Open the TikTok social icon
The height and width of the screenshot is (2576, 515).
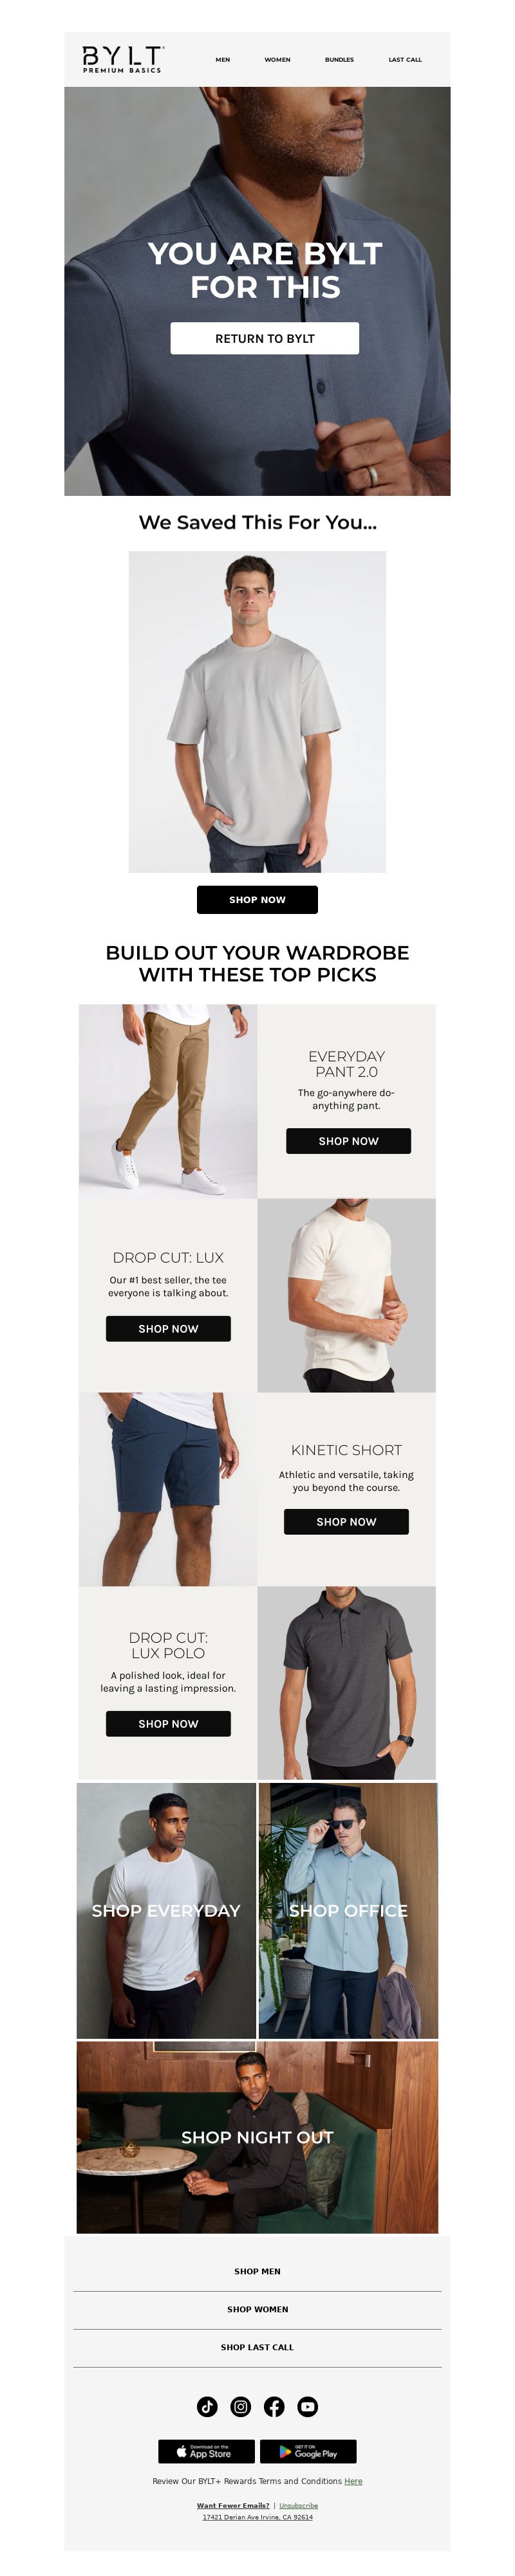pyautogui.click(x=207, y=2407)
